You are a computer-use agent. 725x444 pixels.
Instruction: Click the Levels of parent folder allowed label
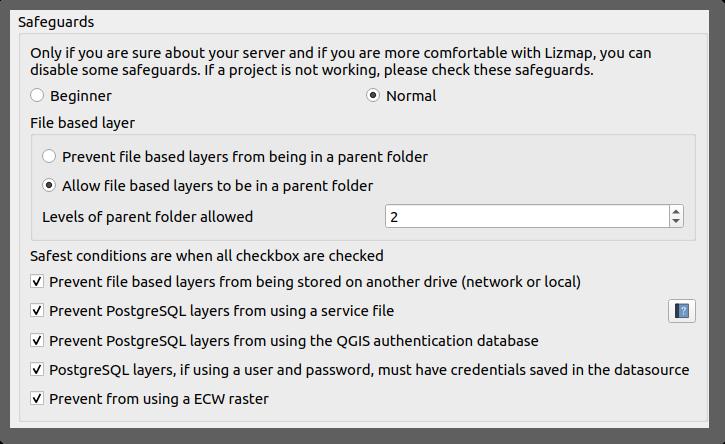pyautogui.click(x=147, y=217)
